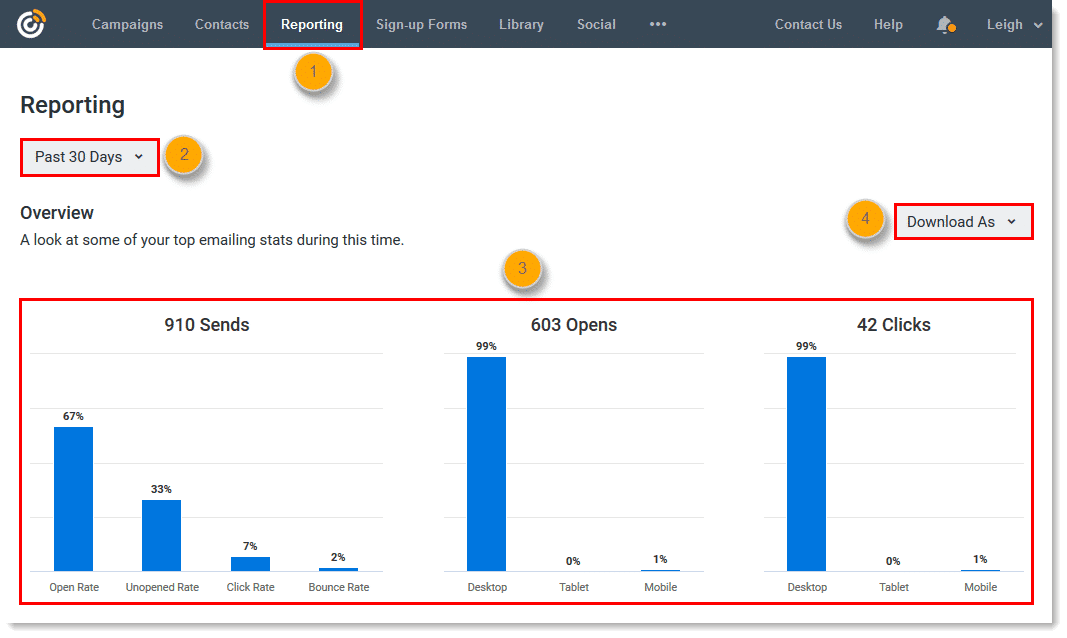The image size is (1067, 638).
Task: Open the Contacts tab
Action: 221,24
